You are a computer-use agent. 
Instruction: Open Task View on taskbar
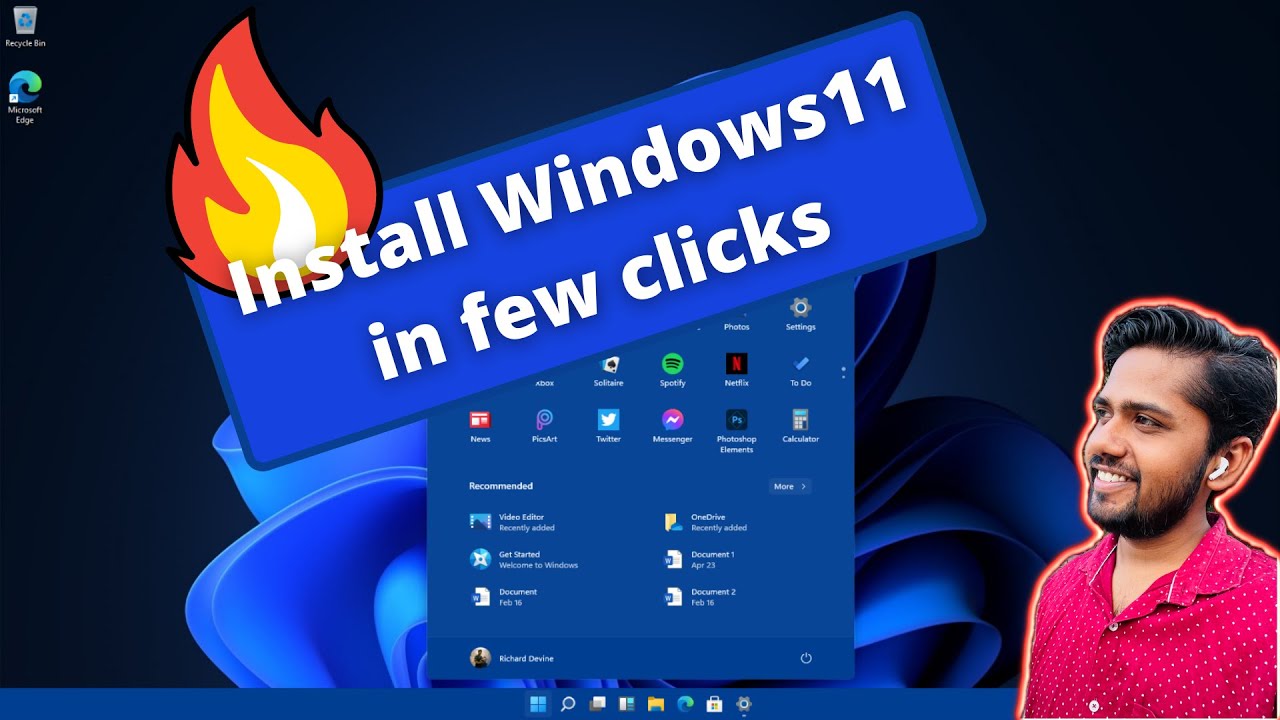click(x=597, y=704)
